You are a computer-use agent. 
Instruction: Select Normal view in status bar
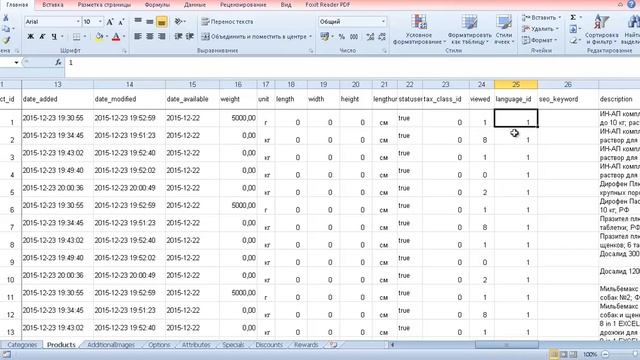[554, 354]
